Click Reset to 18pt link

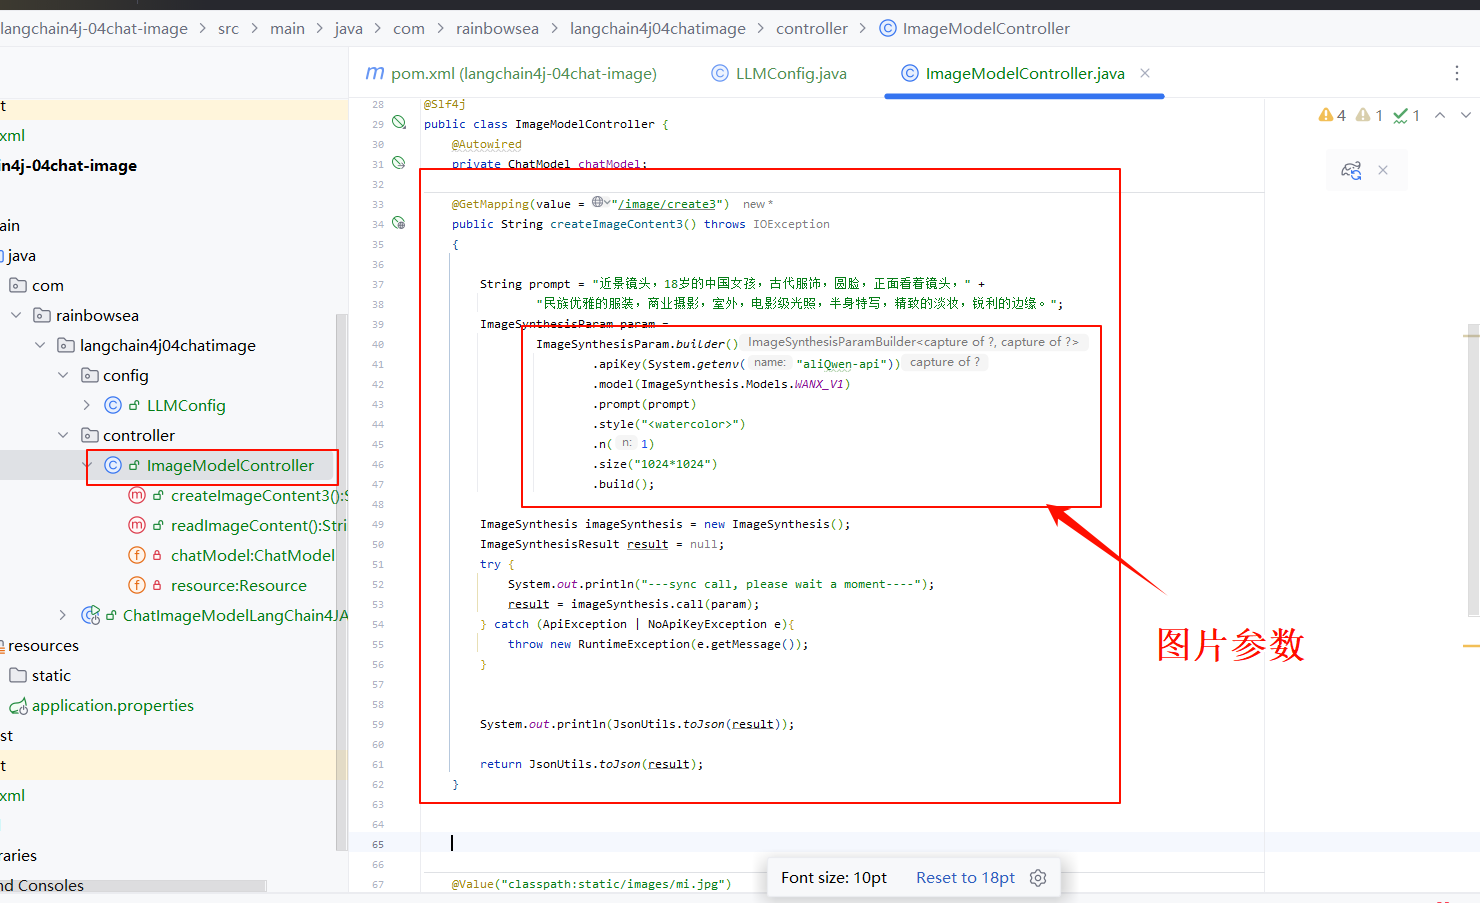click(x=965, y=878)
